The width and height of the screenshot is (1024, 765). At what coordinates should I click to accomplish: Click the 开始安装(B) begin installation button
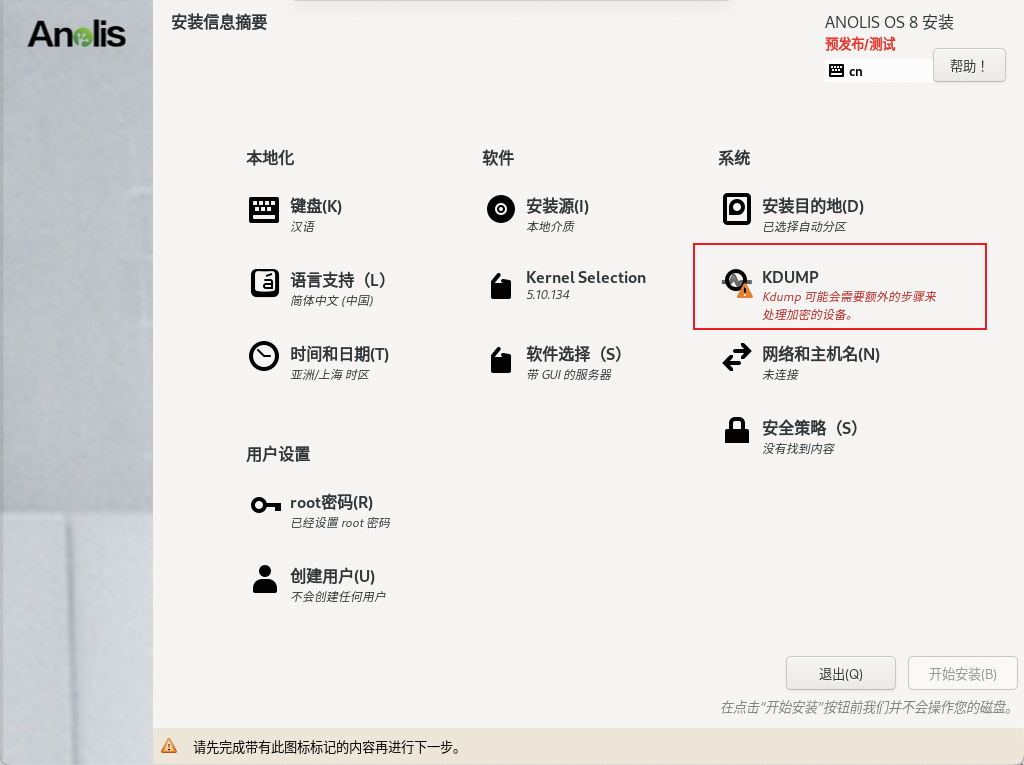(962, 674)
